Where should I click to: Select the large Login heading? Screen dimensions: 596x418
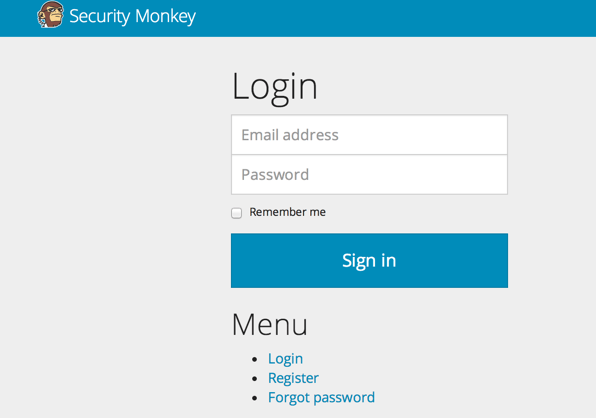point(274,88)
